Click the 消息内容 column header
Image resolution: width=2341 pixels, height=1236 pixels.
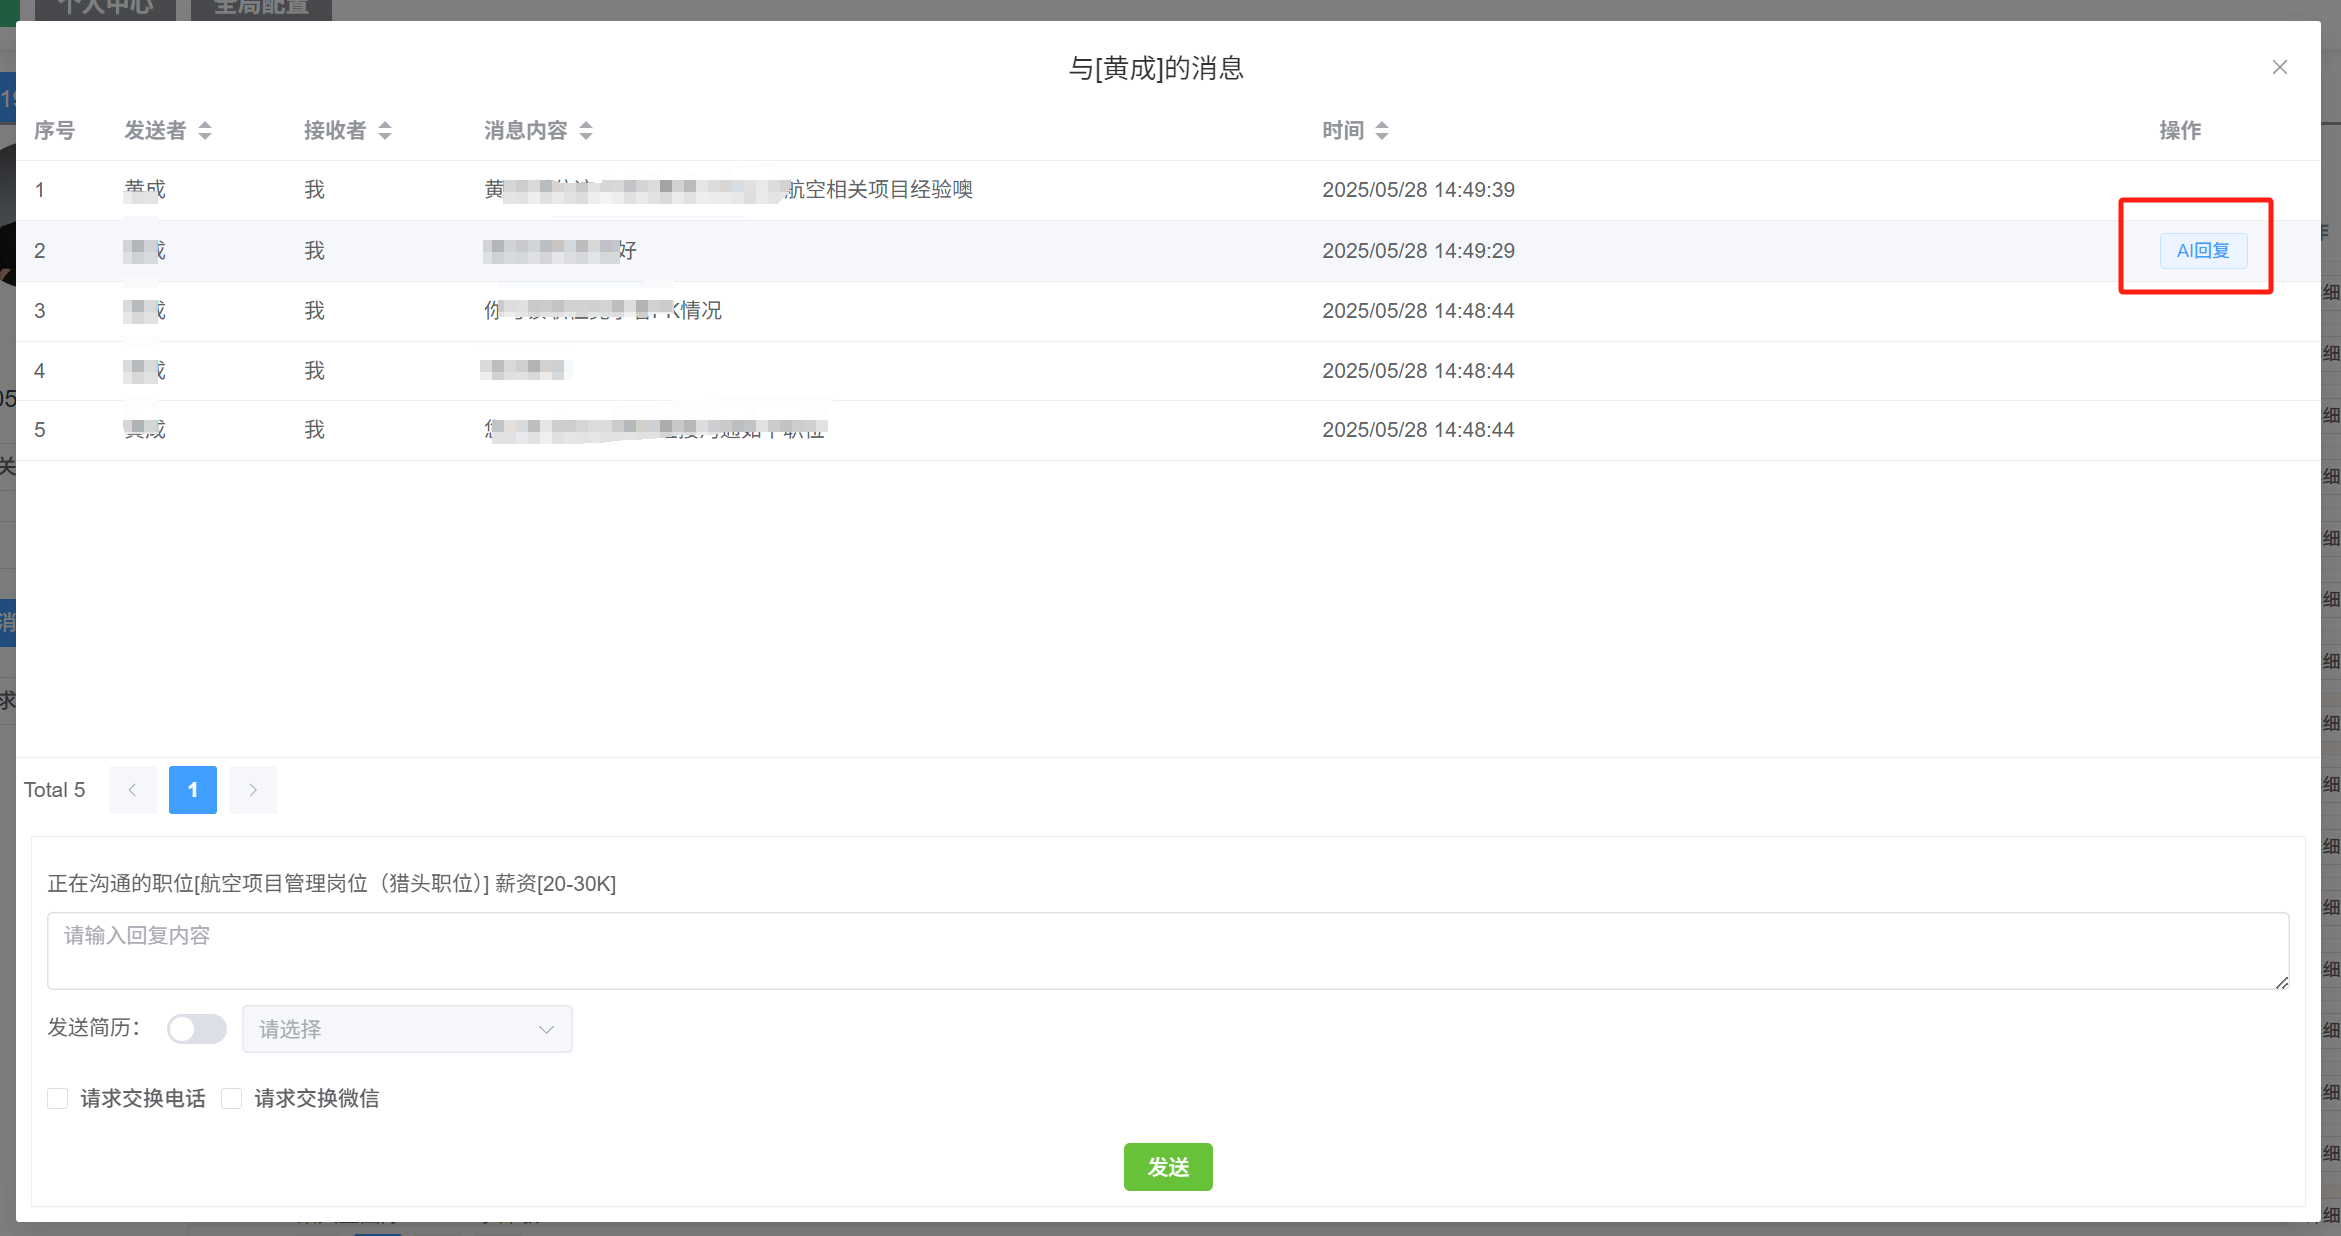pyautogui.click(x=526, y=131)
